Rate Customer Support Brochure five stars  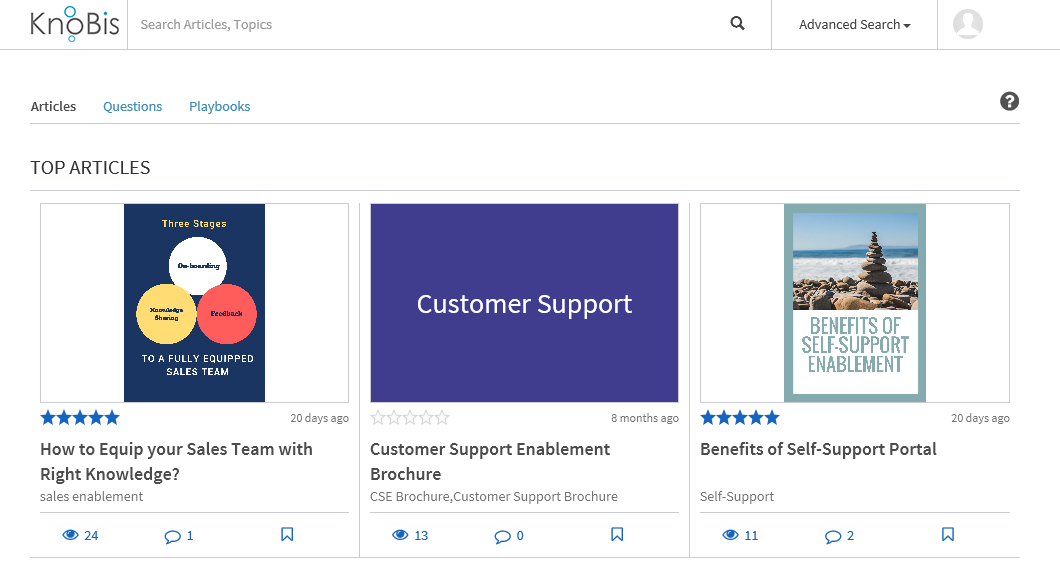click(x=442, y=418)
